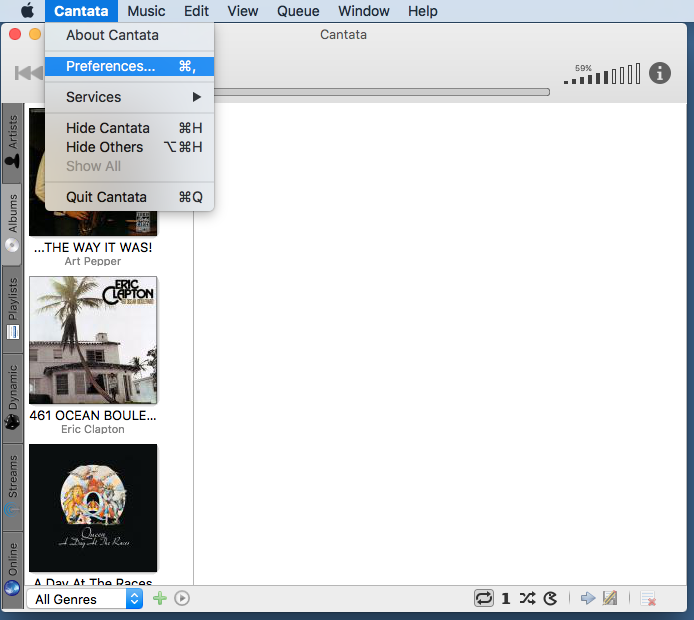694x620 pixels.
Task: Click the clear play queue icon
Action: (x=648, y=599)
